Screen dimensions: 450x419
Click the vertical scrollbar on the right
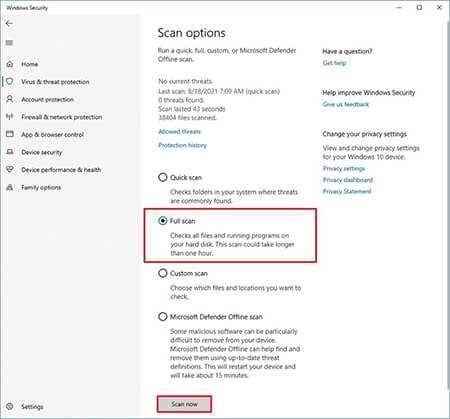[447, 205]
